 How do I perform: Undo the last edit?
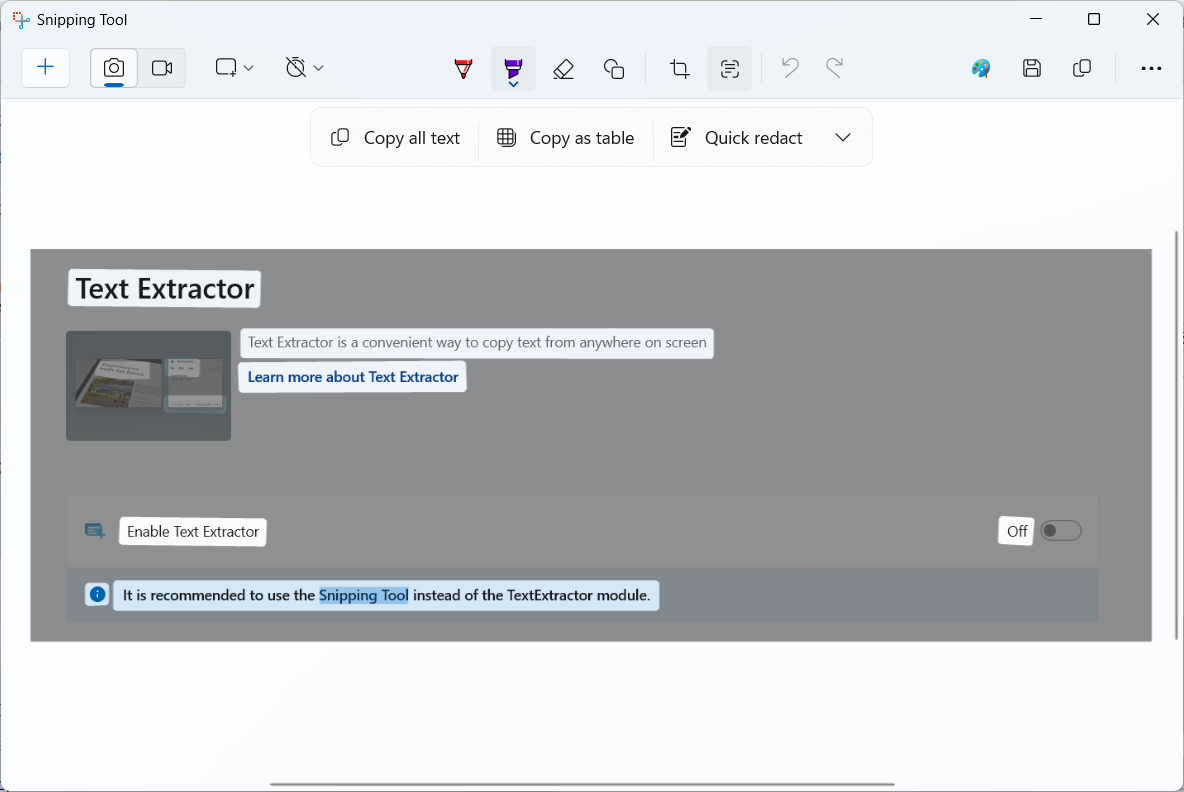pyautogui.click(x=790, y=68)
